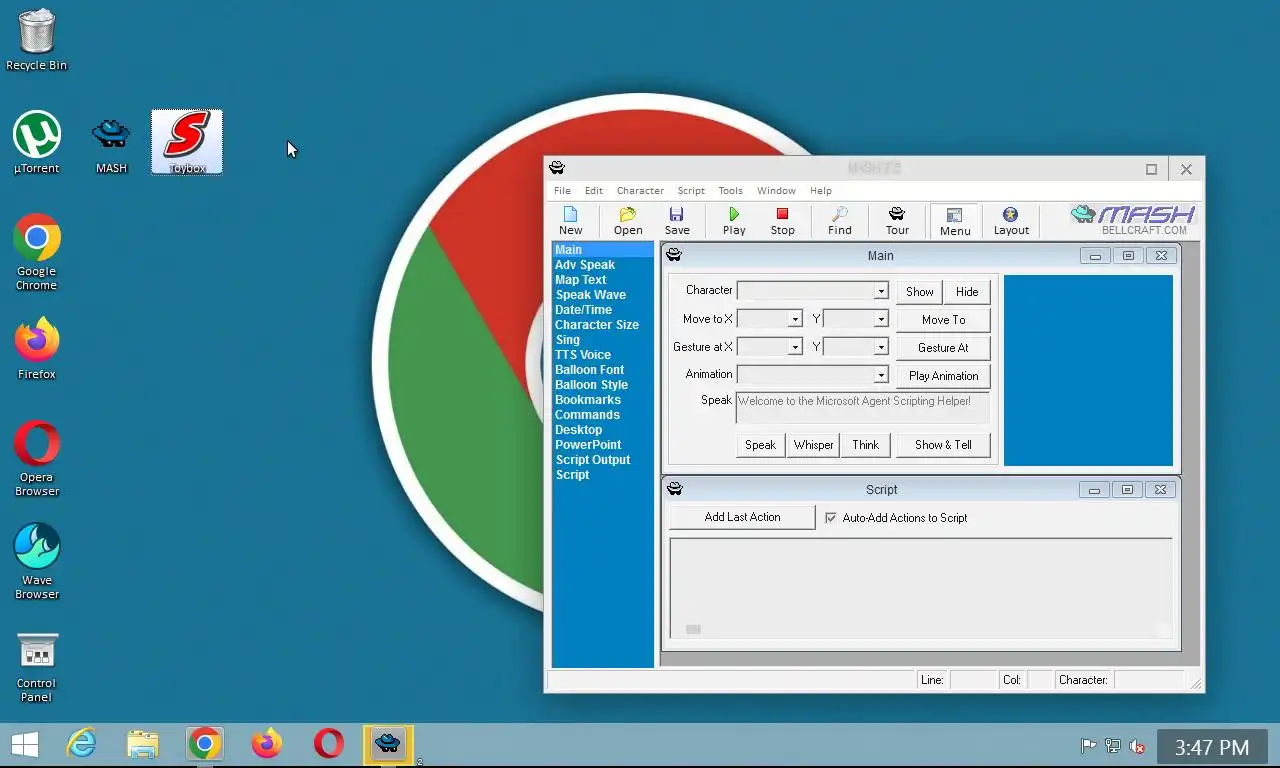This screenshot has height=768, width=1280.
Task: Save the script using the Save icon
Action: [677, 221]
